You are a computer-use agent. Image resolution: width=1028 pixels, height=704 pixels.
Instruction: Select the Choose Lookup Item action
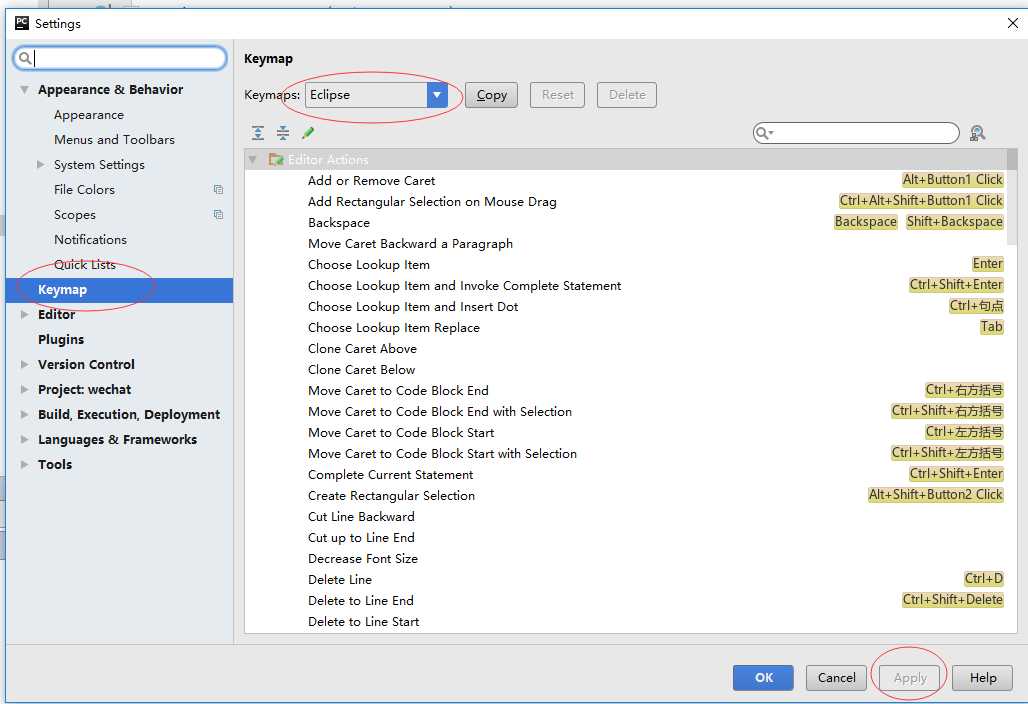pyautogui.click(x=369, y=265)
